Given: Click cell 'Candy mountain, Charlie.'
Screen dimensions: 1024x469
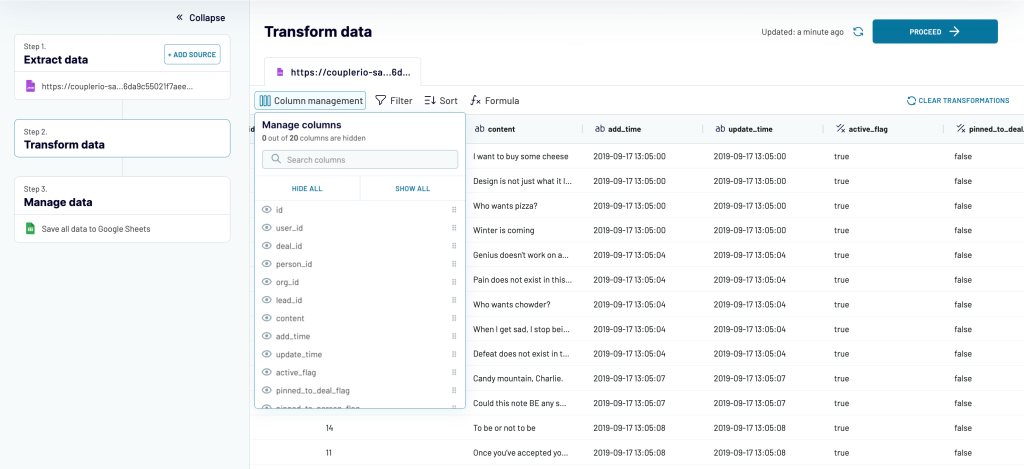Looking at the screenshot, I should pos(518,379).
